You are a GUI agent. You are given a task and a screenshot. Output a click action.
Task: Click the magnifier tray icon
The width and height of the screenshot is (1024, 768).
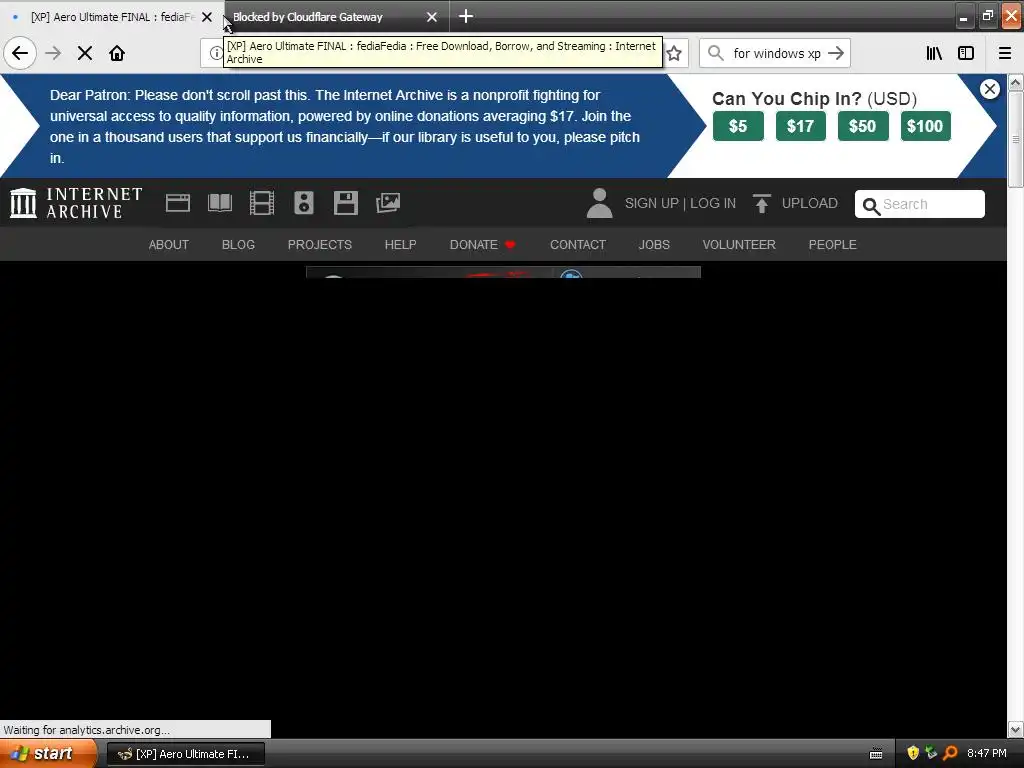(950, 754)
